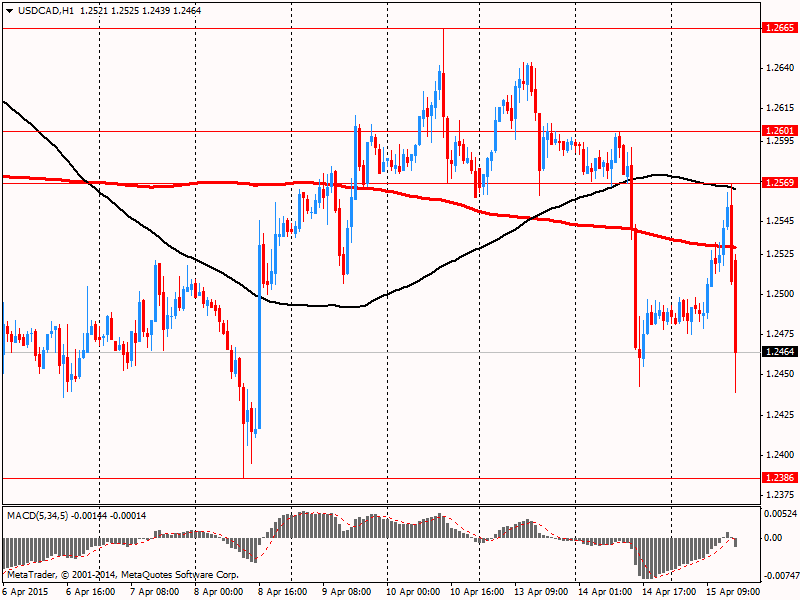Click the 1.2450 price axis value
This screenshot has width=800, height=600.
(780, 374)
